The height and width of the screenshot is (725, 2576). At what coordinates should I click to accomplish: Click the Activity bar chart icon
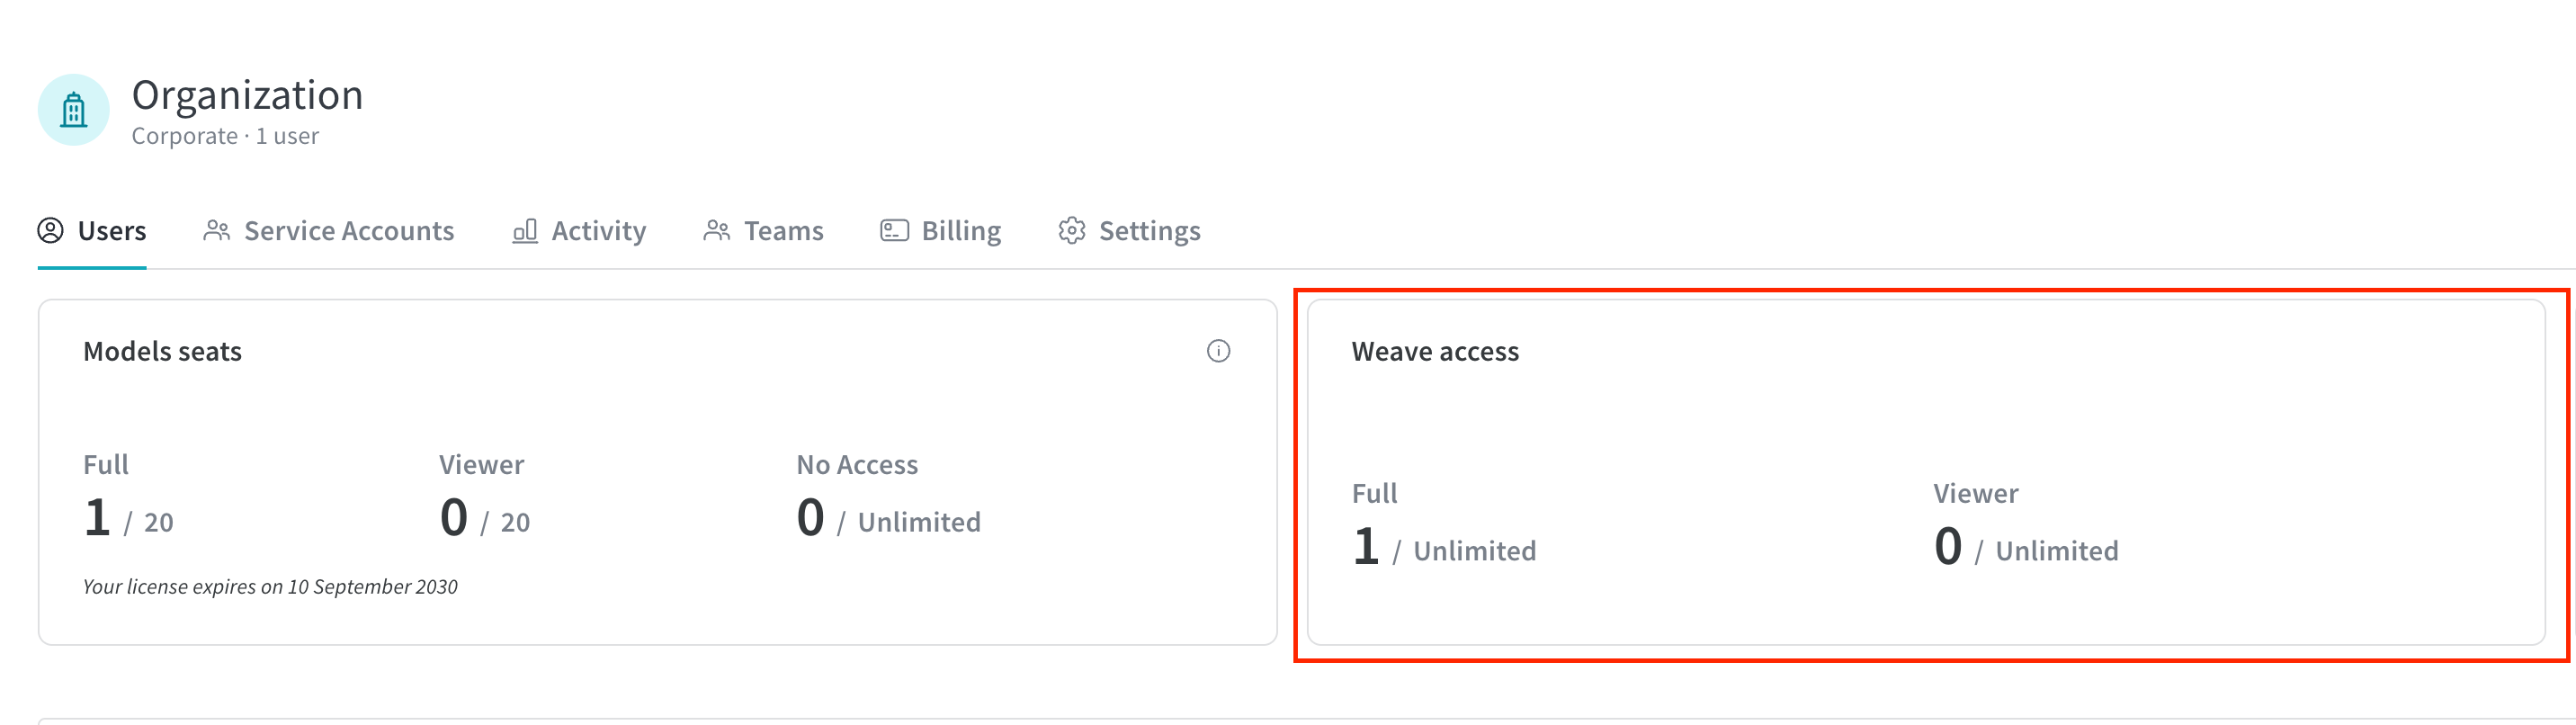point(525,231)
